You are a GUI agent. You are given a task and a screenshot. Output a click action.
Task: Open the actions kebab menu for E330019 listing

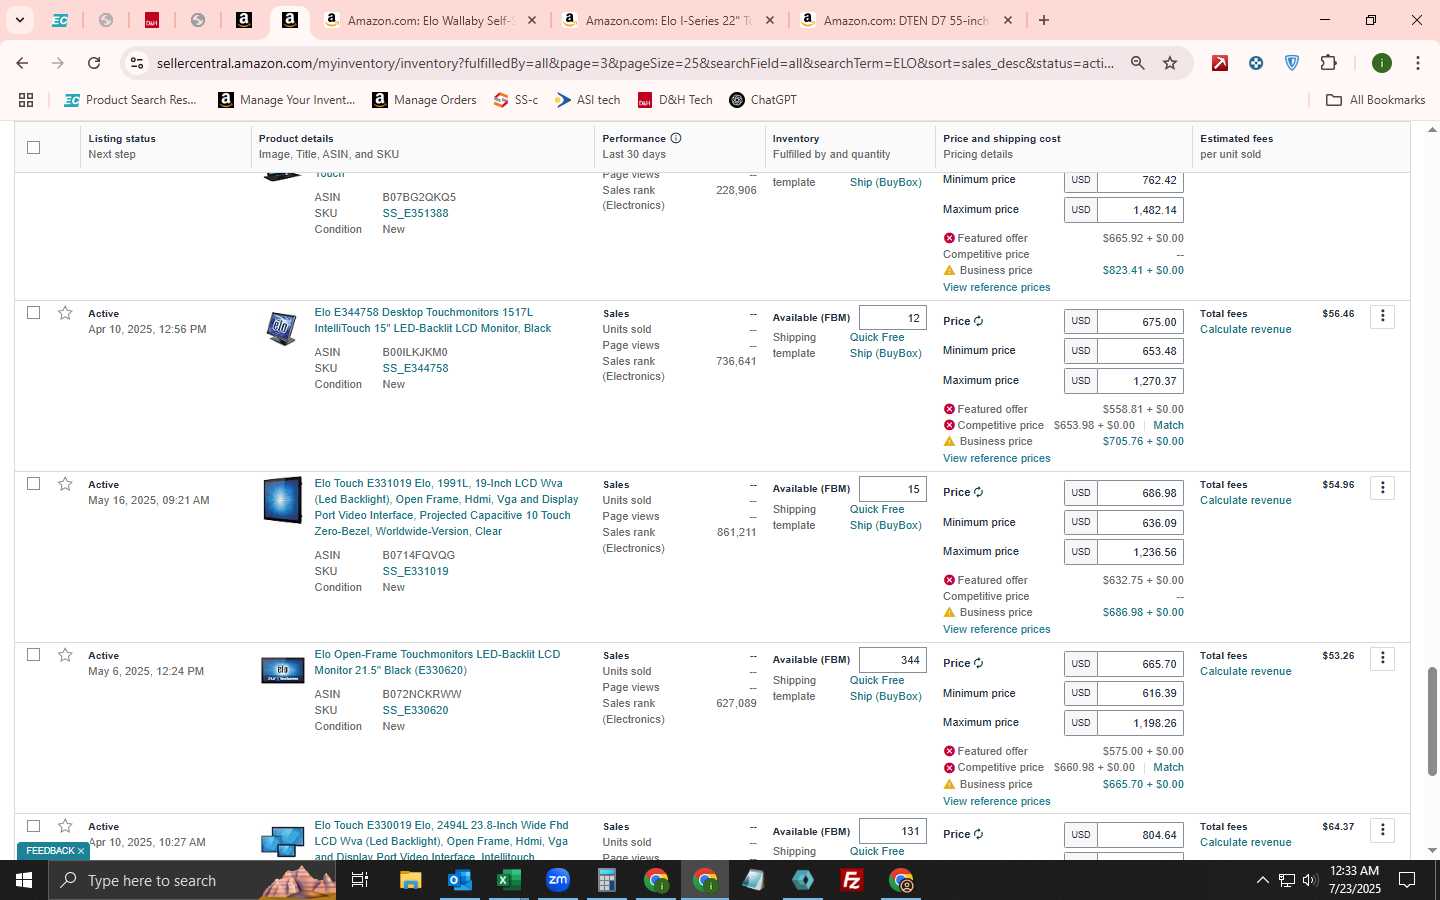tap(1382, 830)
